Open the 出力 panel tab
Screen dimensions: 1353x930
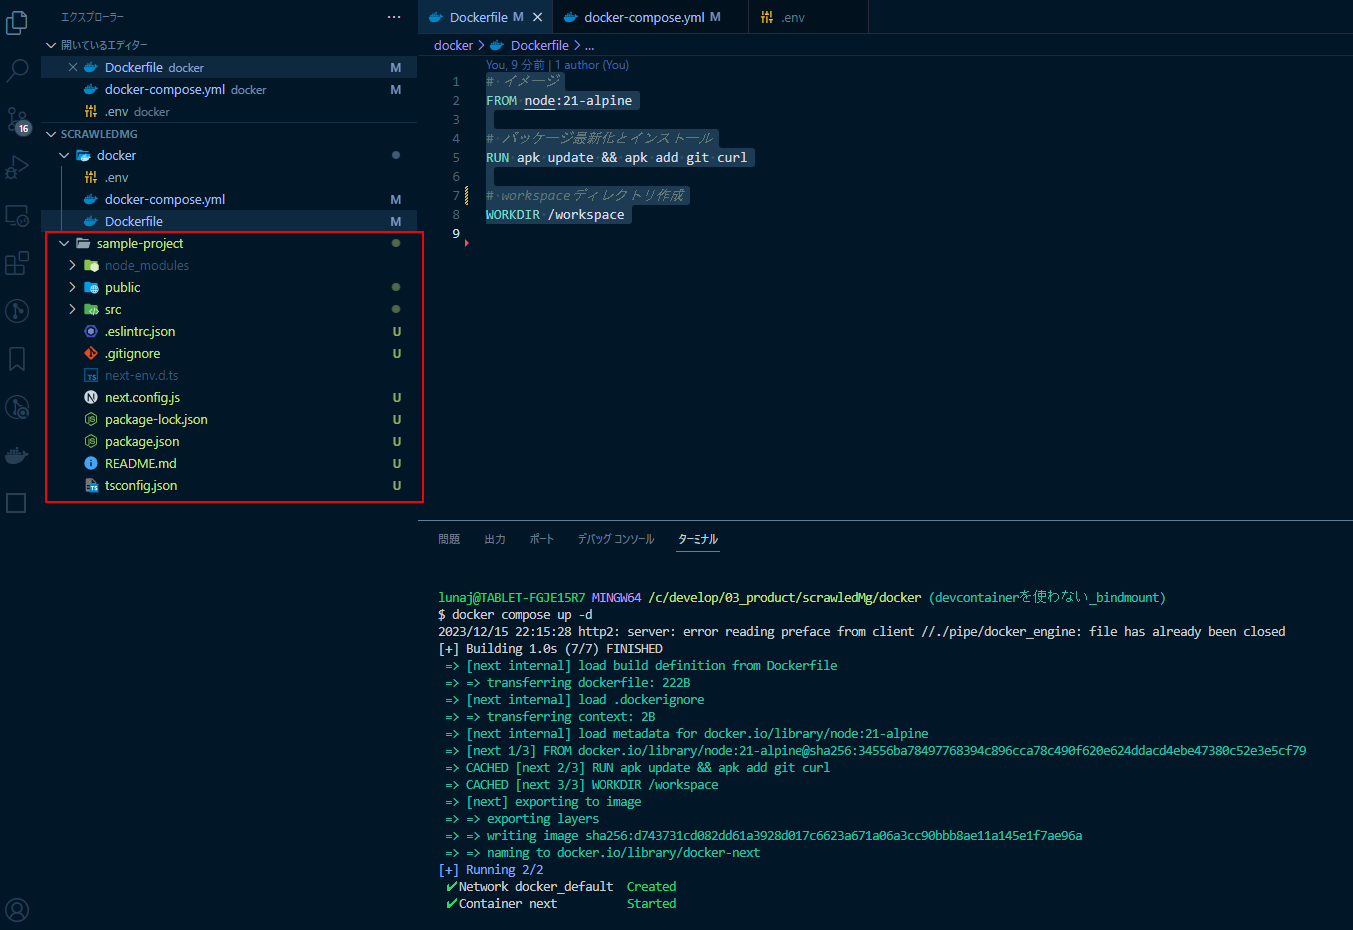point(495,539)
